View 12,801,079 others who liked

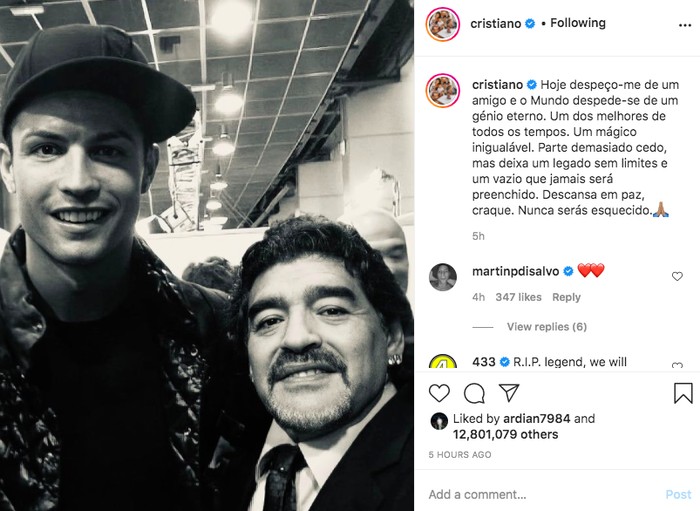coord(505,434)
